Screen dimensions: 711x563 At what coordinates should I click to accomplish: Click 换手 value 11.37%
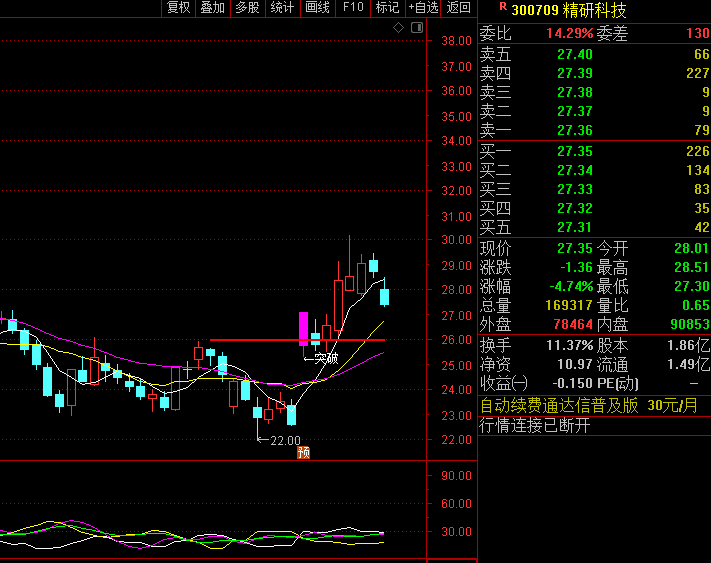click(x=570, y=346)
